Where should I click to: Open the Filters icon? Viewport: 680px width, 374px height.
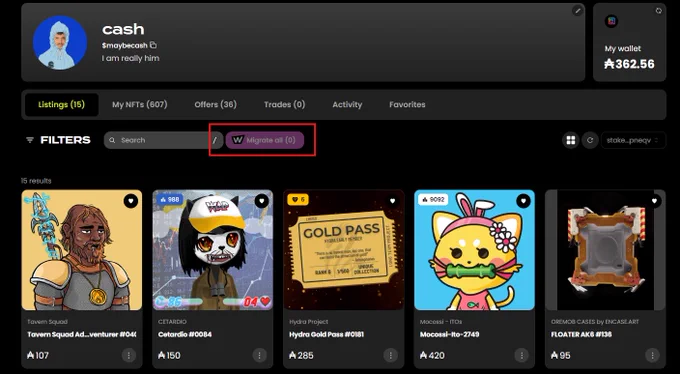coord(29,140)
